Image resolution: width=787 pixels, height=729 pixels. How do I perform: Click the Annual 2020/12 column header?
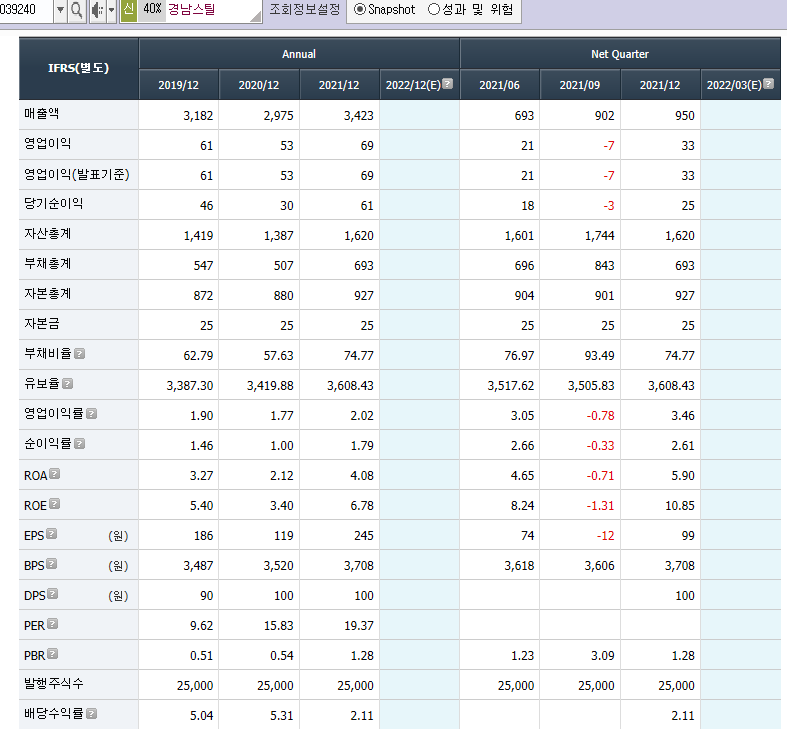click(x=259, y=85)
